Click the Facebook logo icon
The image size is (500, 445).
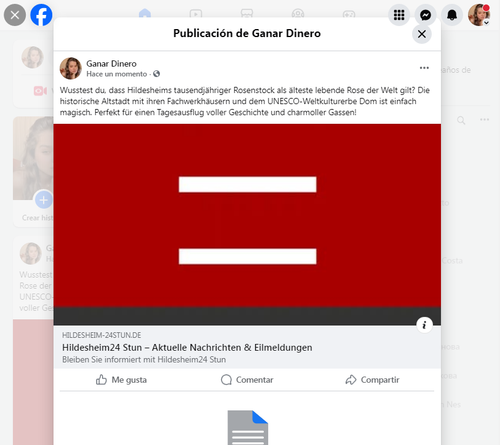point(41,15)
